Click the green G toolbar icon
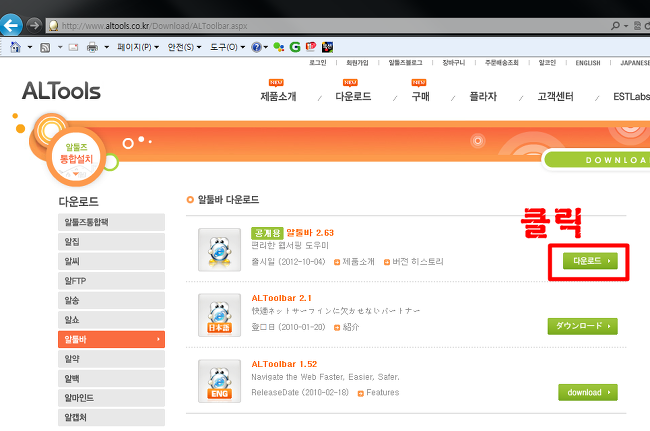This screenshot has height=431, width=650. (295, 47)
